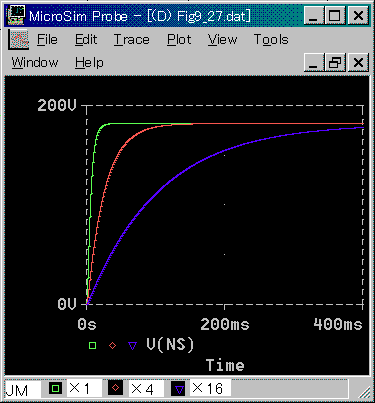The width and height of the screenshot is (375, 403).
Task: Click the green curve in the plot
Action: pyautogui.click(x=92, y=173)
